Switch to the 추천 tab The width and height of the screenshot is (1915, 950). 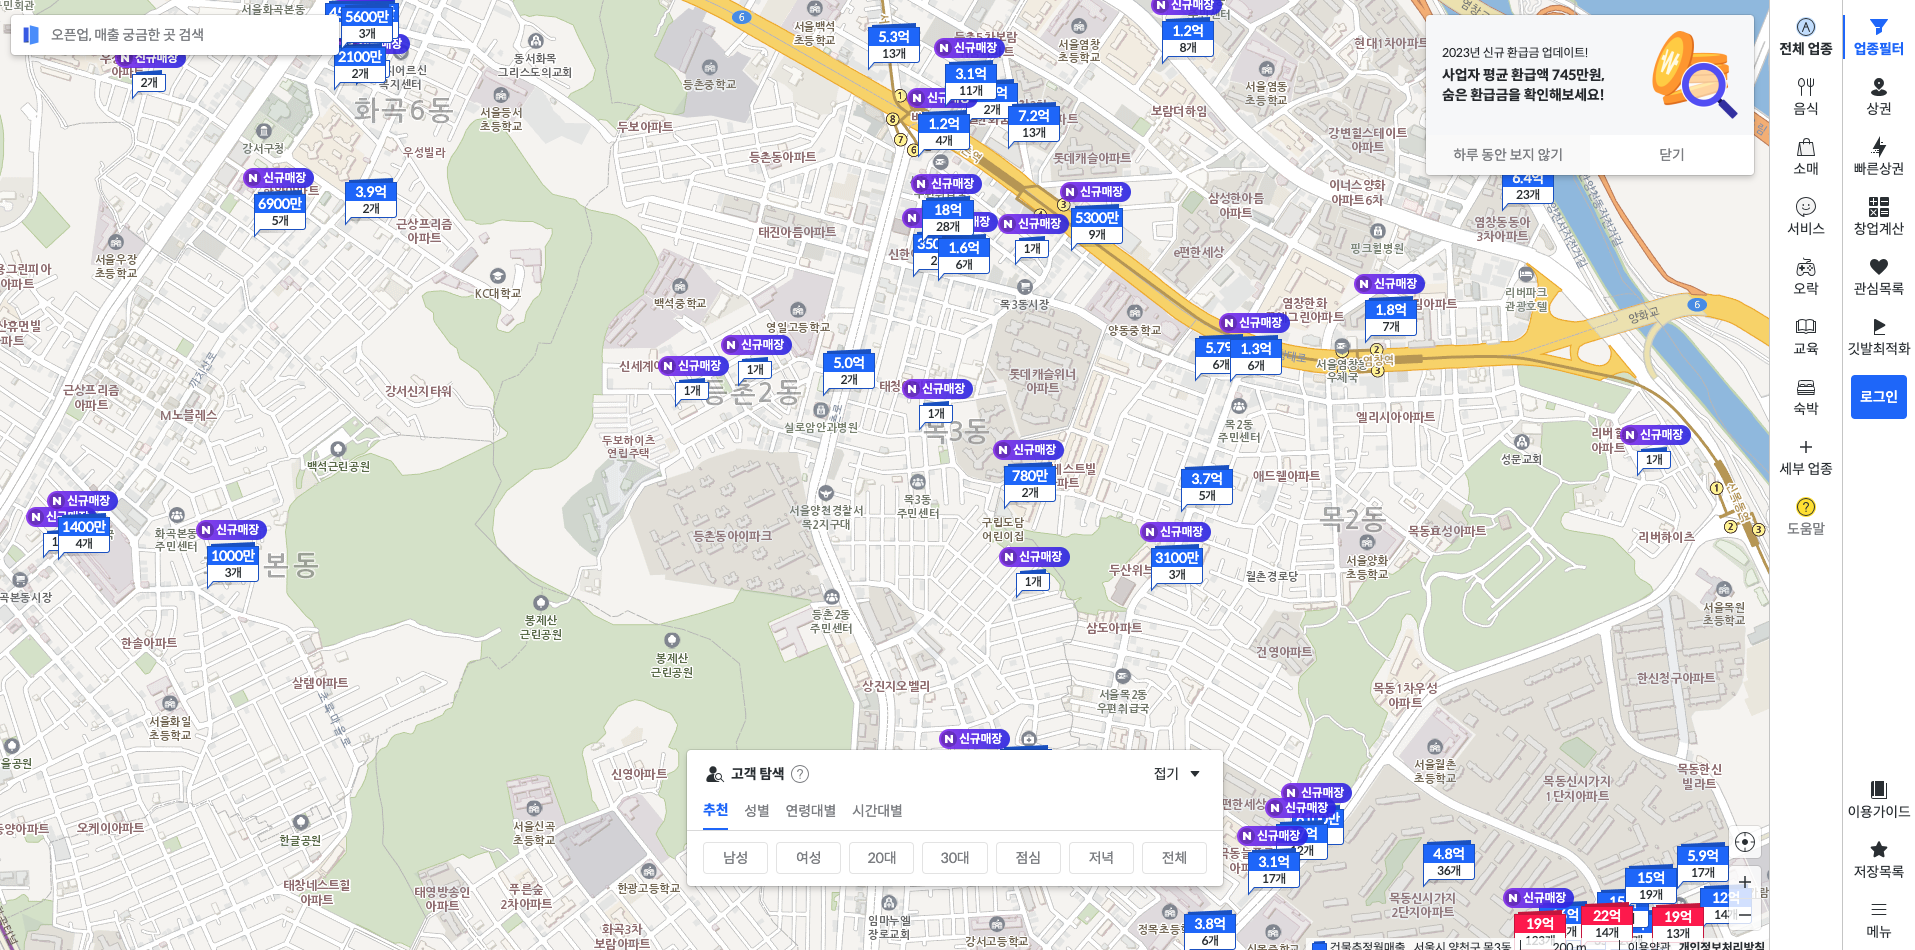(x=715, y=810)
